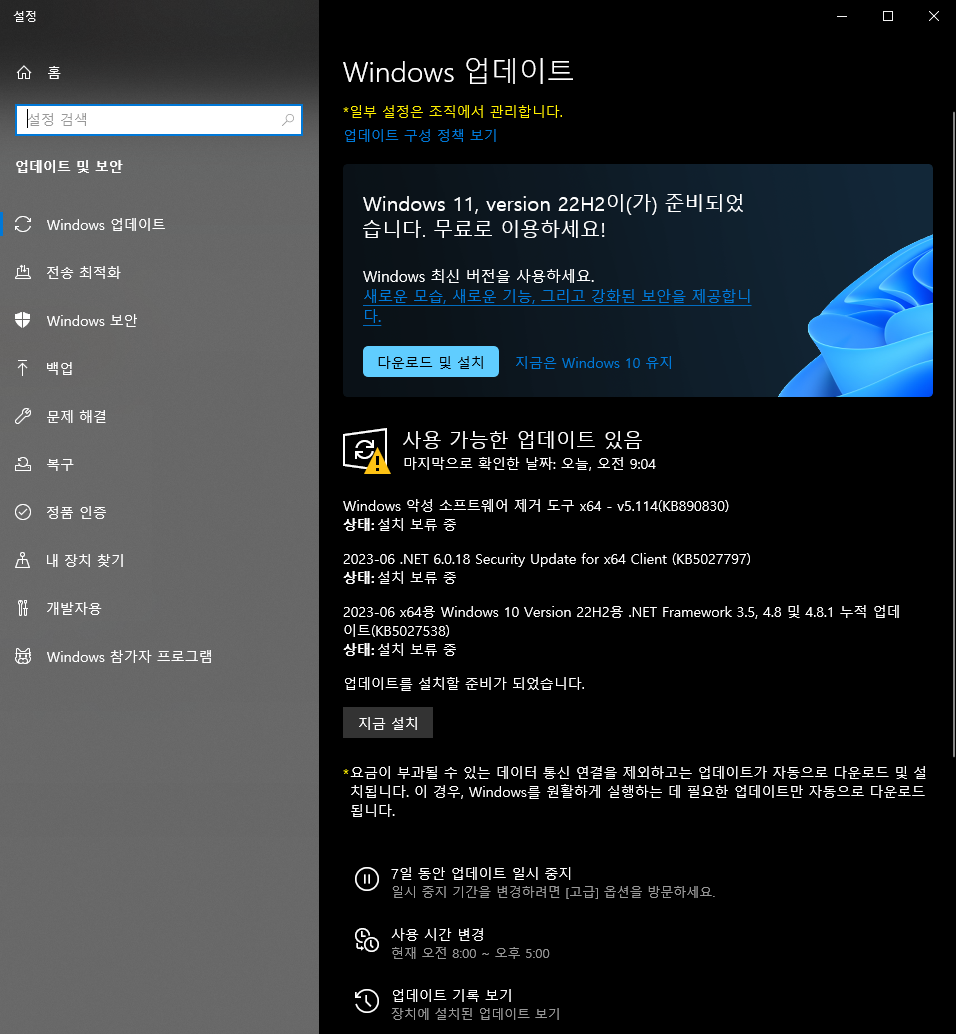
Task: Go to 개발자용 settings
Action: pyautogui.click(x=160, y=608)
